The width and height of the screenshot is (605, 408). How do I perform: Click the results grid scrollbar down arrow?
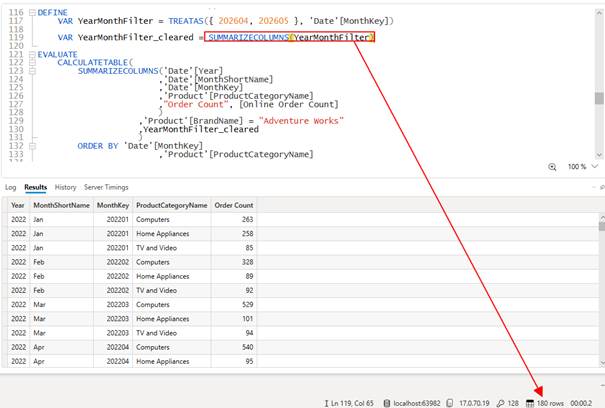pos(602,363)
